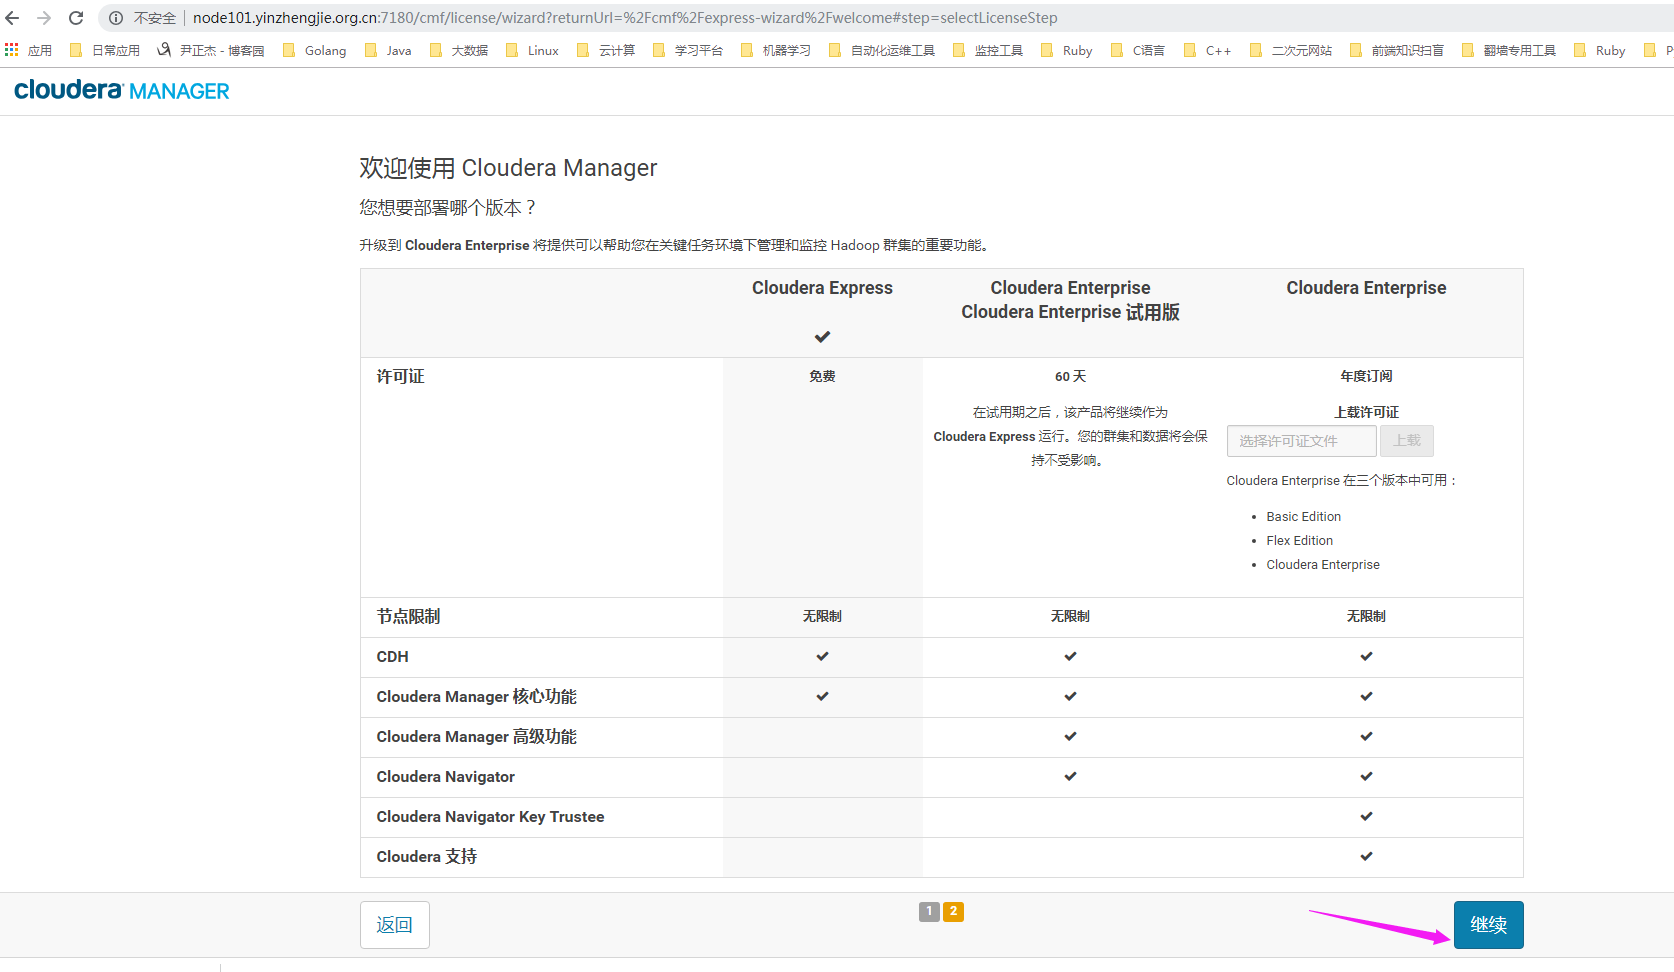
Task: Open the 前端知识扫盲 bookmark folder
Action: [1397, 50]
